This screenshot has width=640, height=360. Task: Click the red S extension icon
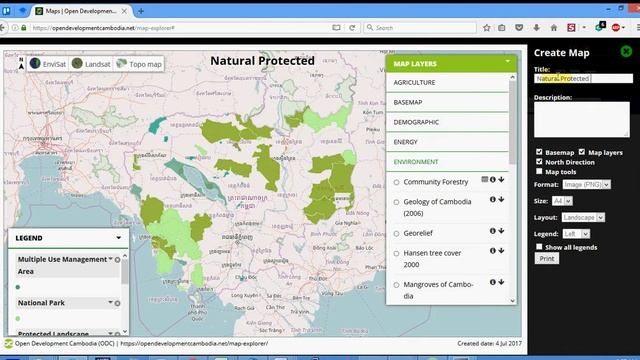(x=571, y=28)
